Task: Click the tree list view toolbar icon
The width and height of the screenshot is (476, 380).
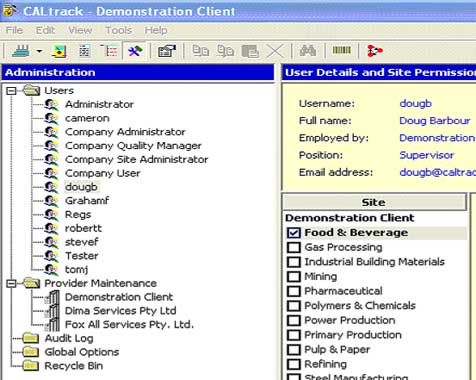Action: pyautogui.click(x=109, y=51)
